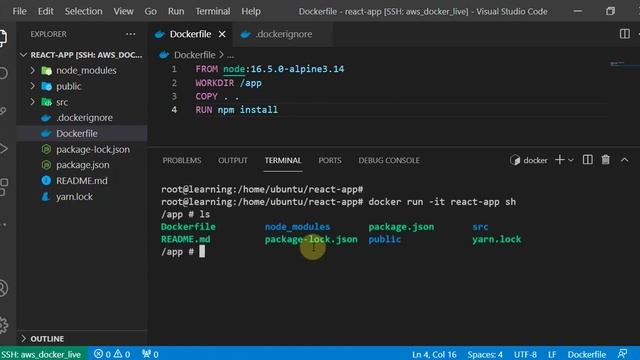Open the Selection menu

point(83,11)
